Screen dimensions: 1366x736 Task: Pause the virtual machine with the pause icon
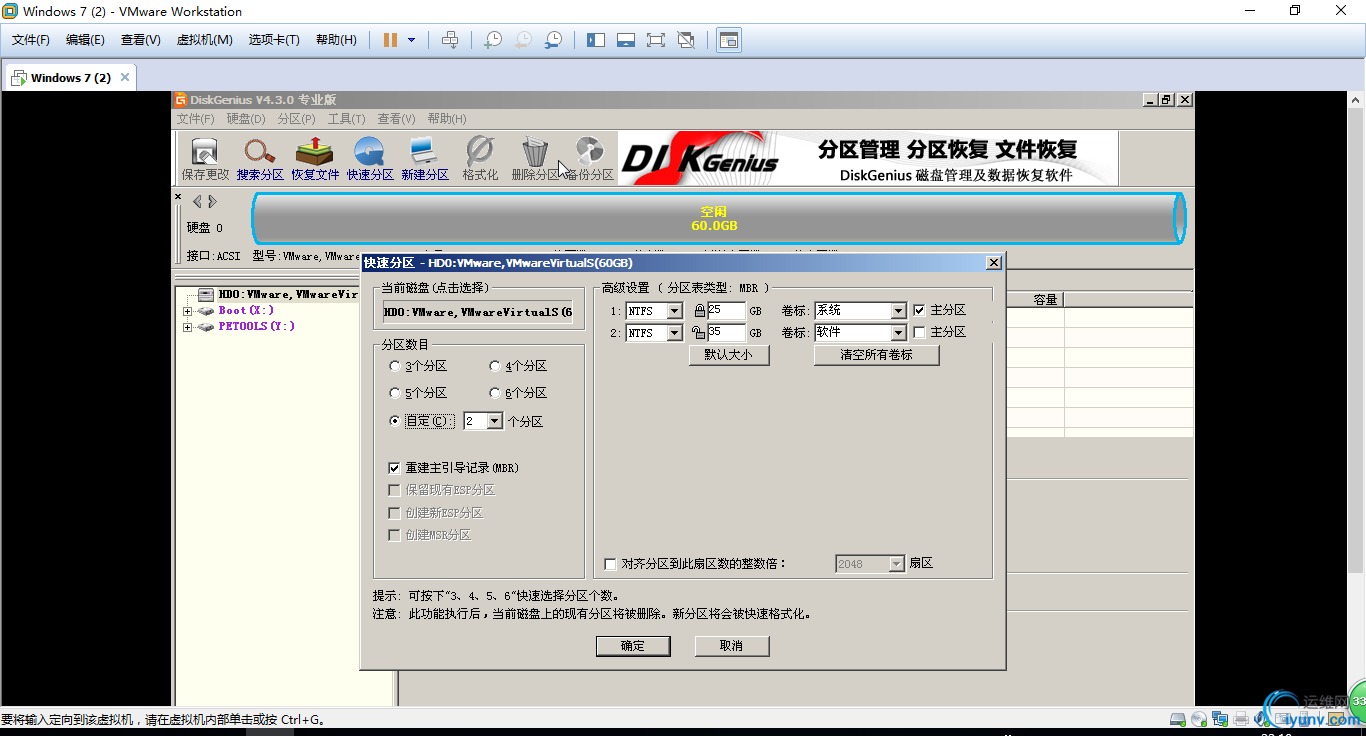point(391,40)
